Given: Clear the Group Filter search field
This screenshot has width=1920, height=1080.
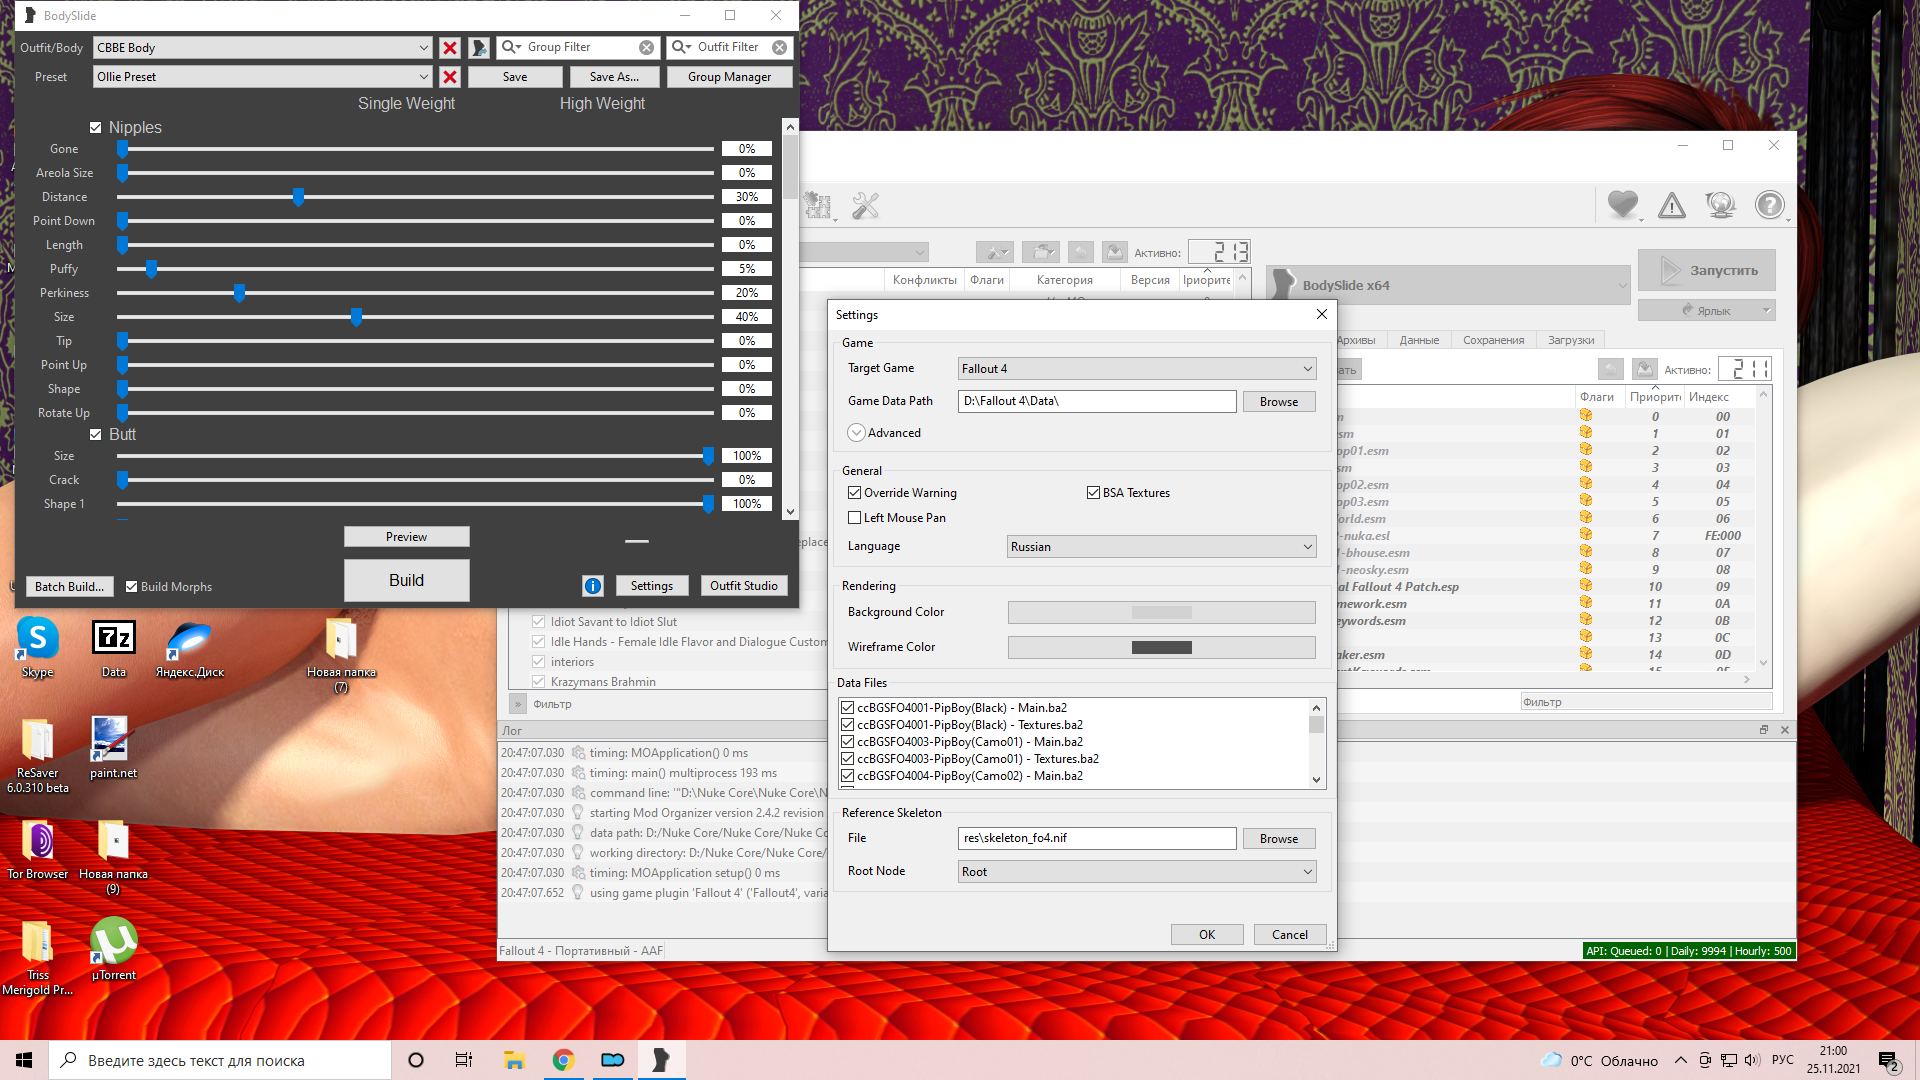Looking at the screenshot, I should click(647, 47).
